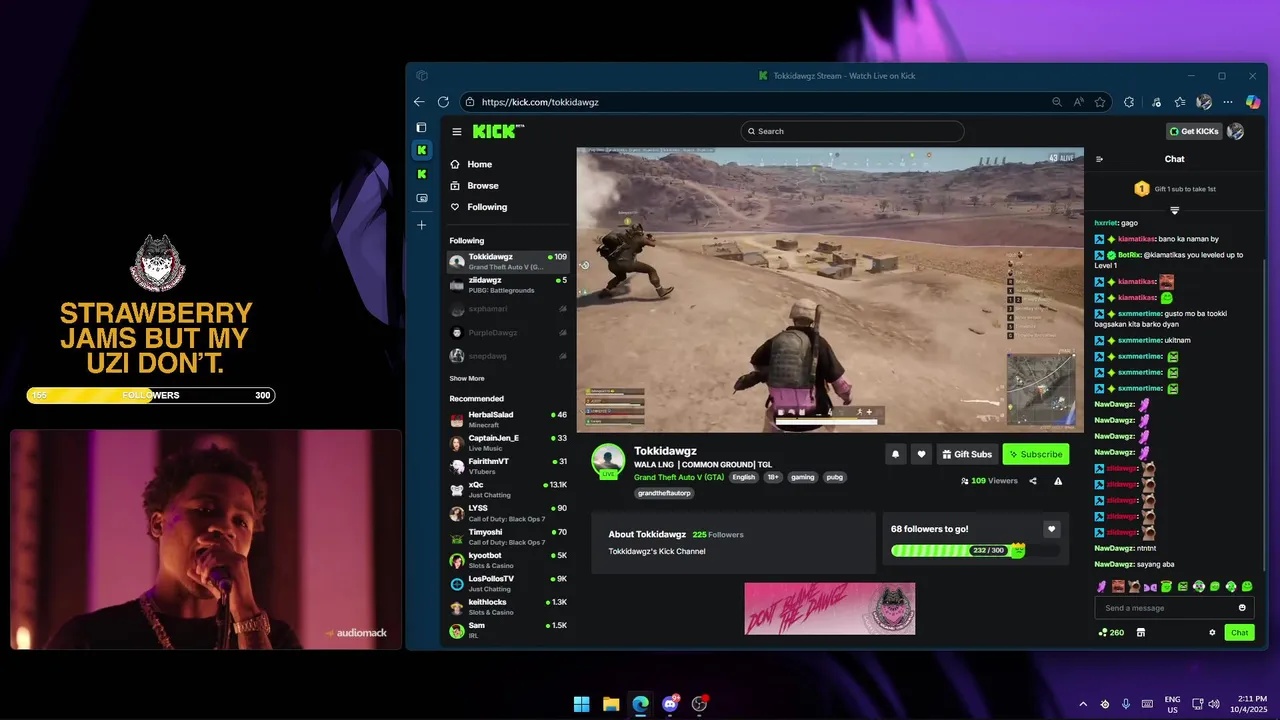
Task: Report stream with the warning icon
Action: pos(1058,481)
